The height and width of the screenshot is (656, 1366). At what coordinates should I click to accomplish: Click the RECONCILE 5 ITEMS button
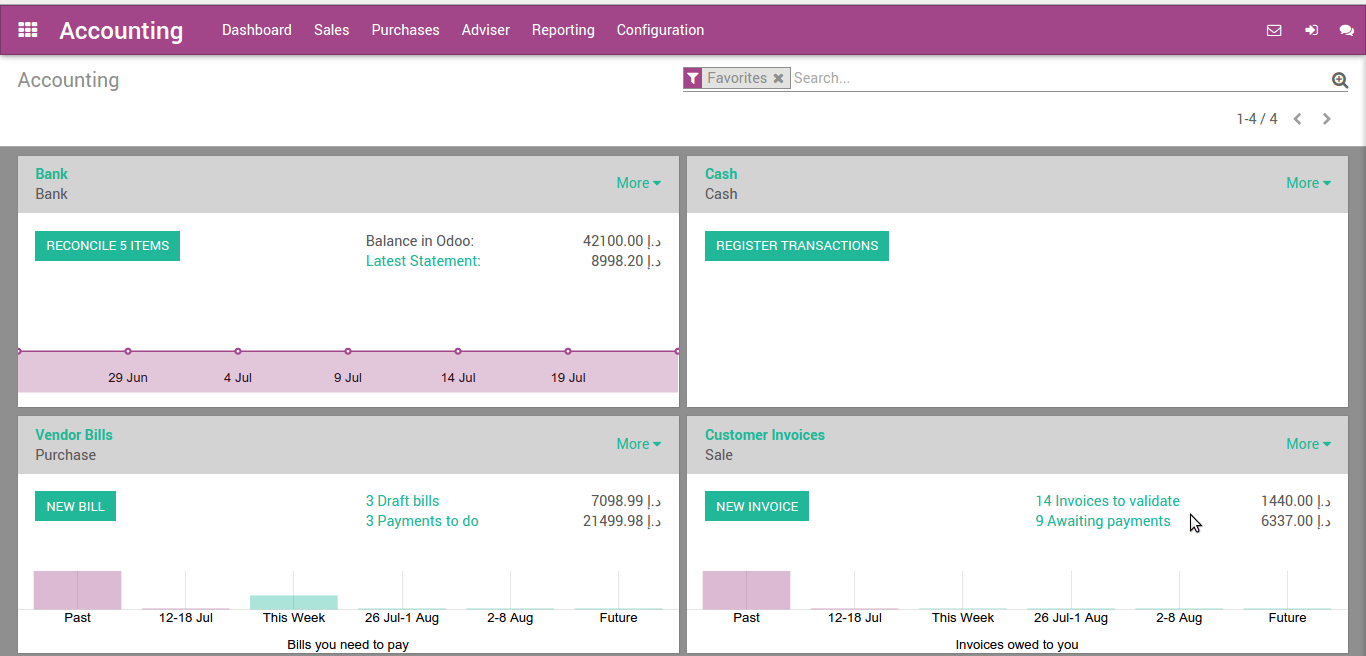tap(107, 246)
